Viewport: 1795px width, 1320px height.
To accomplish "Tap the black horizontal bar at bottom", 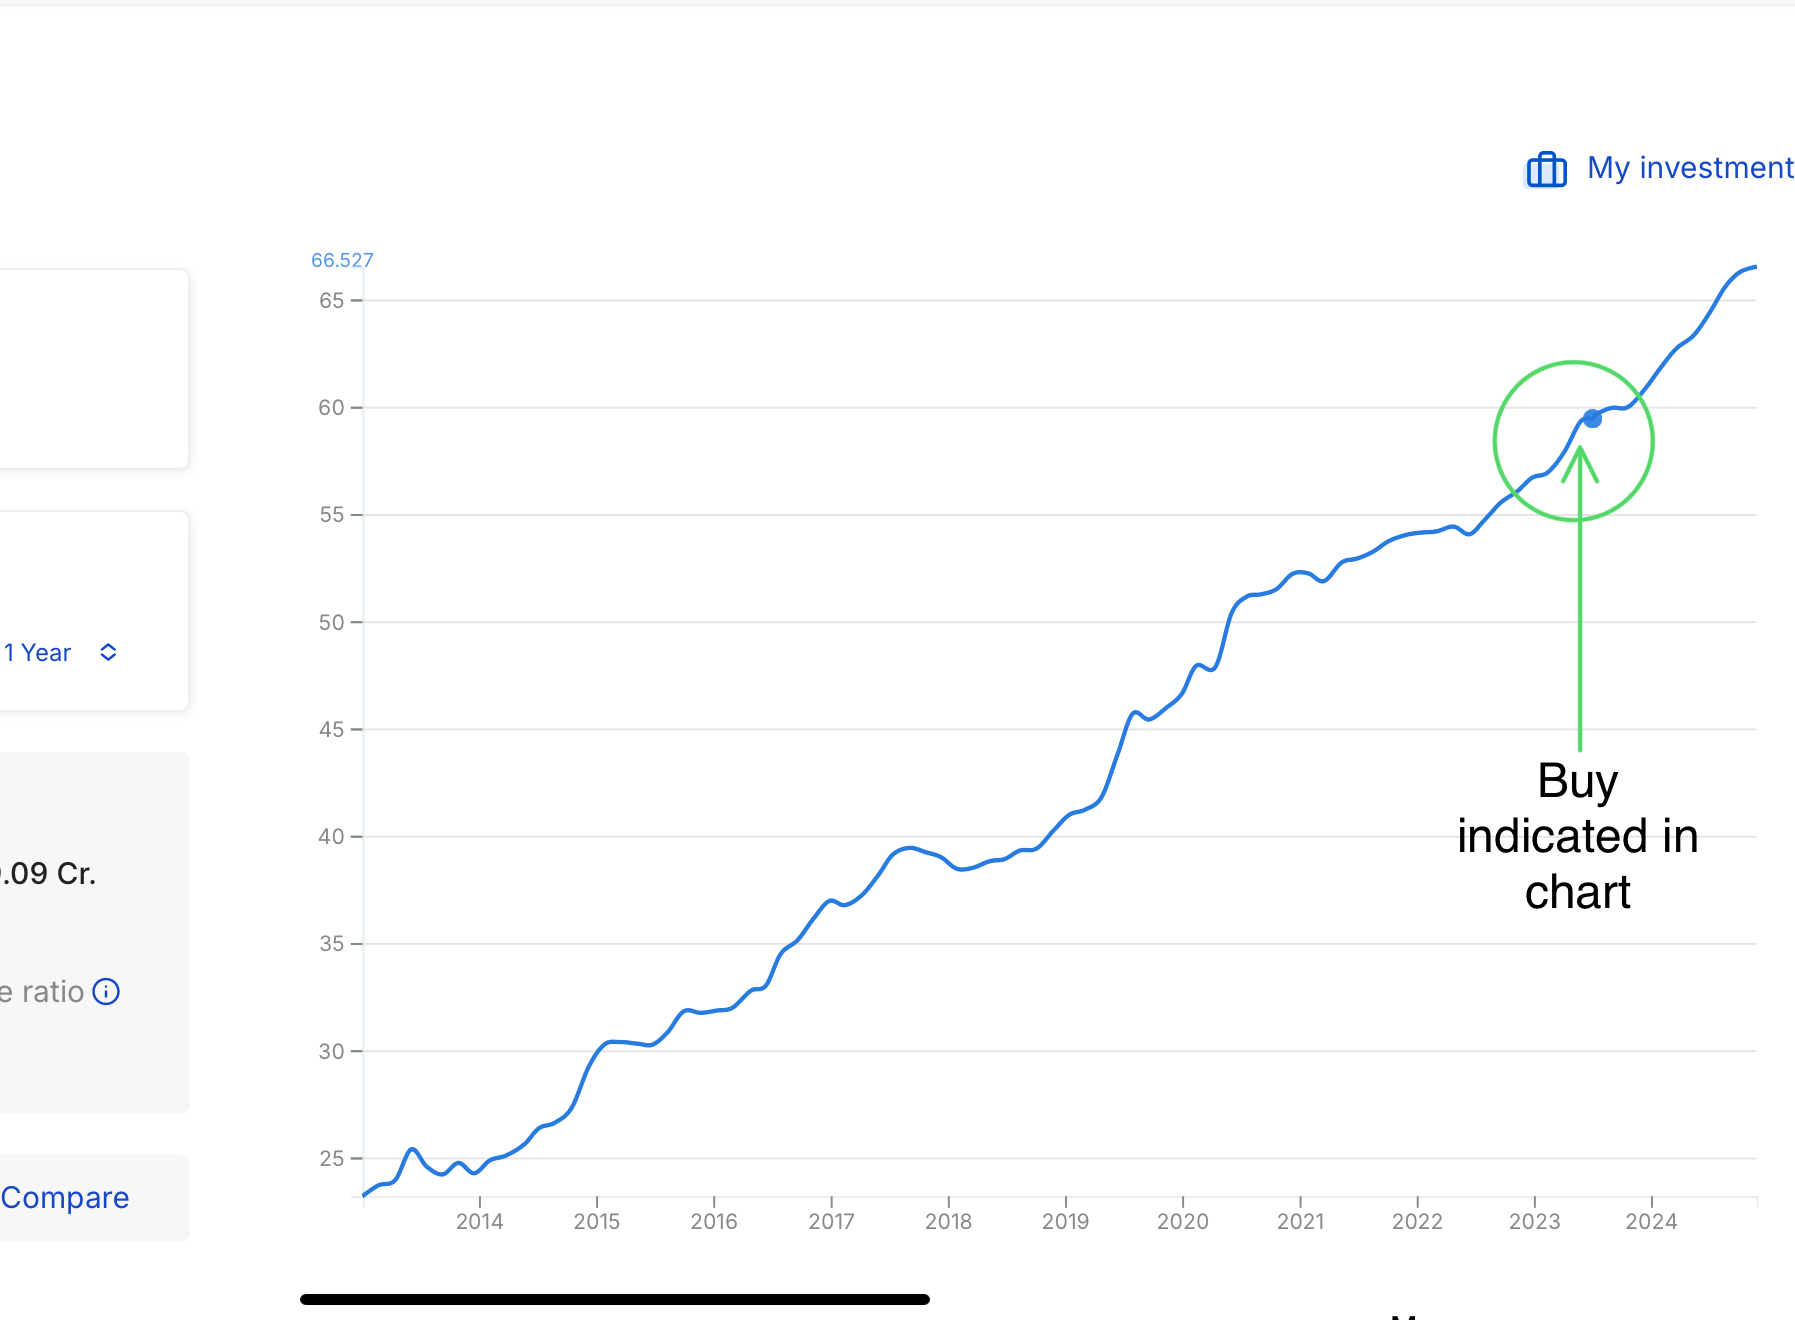I will pyautogui.click(x=615, y=1299).
